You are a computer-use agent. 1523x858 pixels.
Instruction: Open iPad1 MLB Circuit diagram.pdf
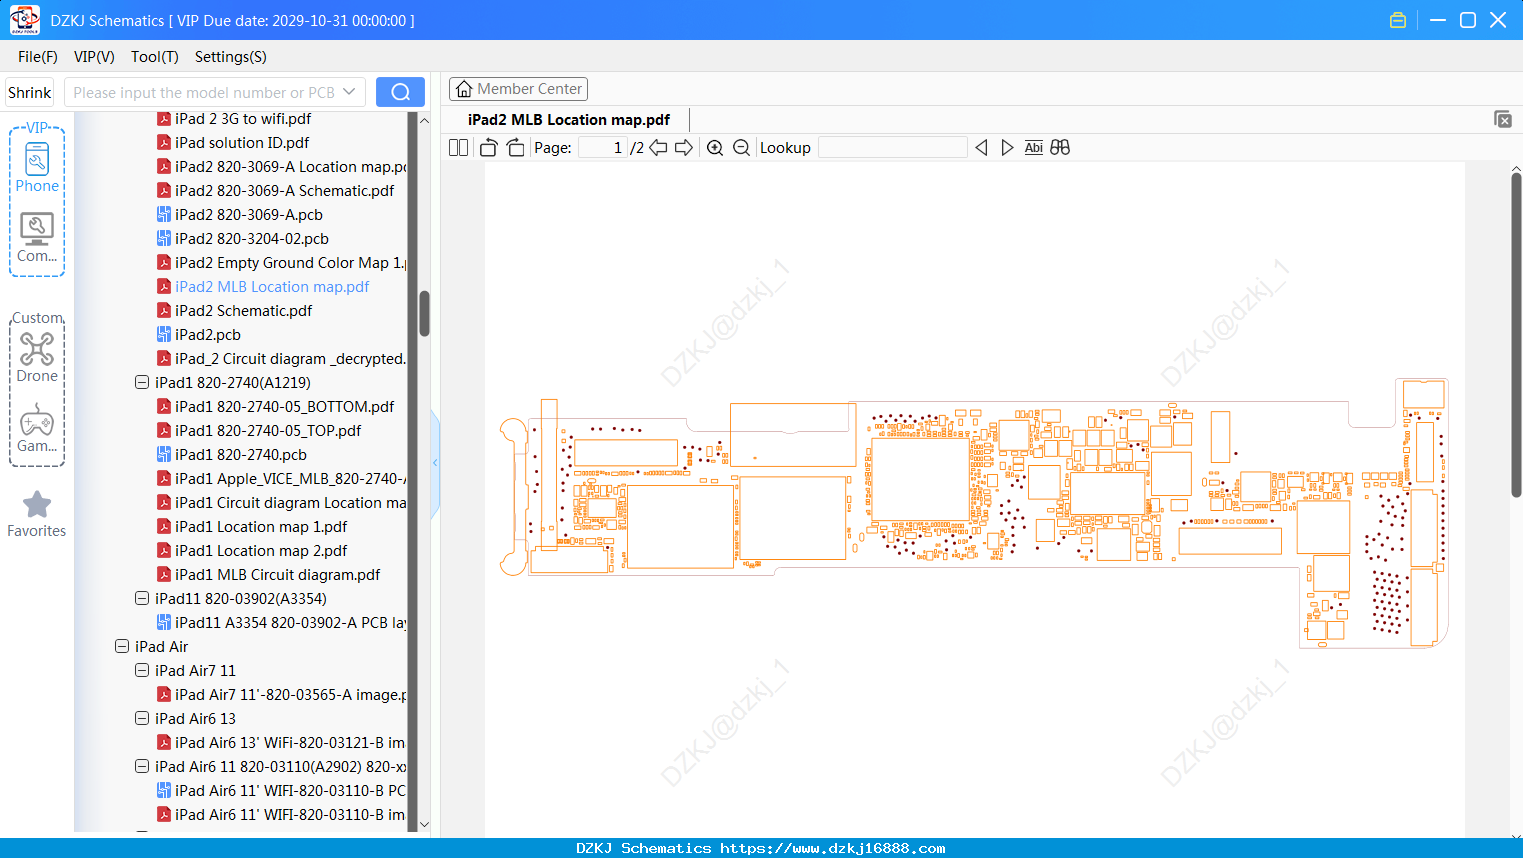click(278, 575)
